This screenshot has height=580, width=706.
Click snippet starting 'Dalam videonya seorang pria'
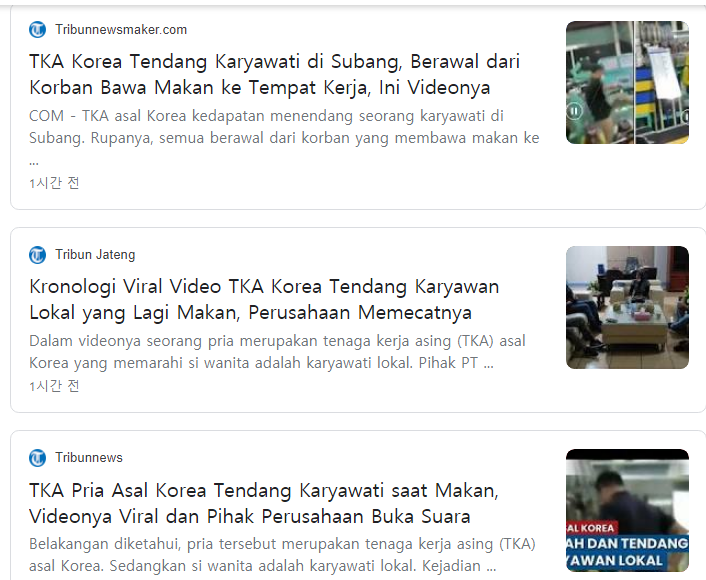[x=277, y=352]
